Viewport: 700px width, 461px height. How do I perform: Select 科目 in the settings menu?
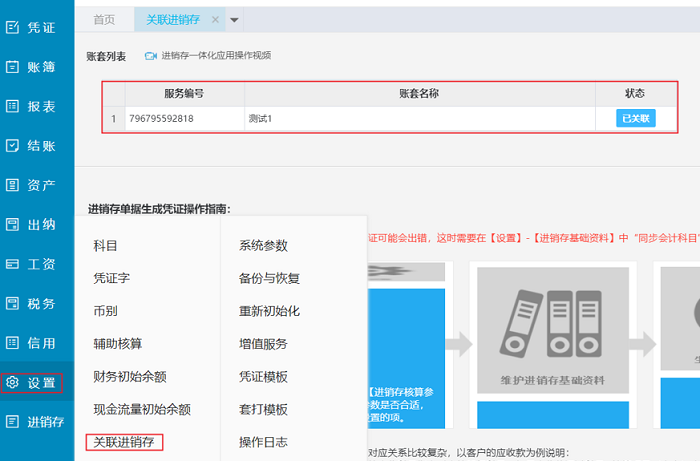click(105, 246)
